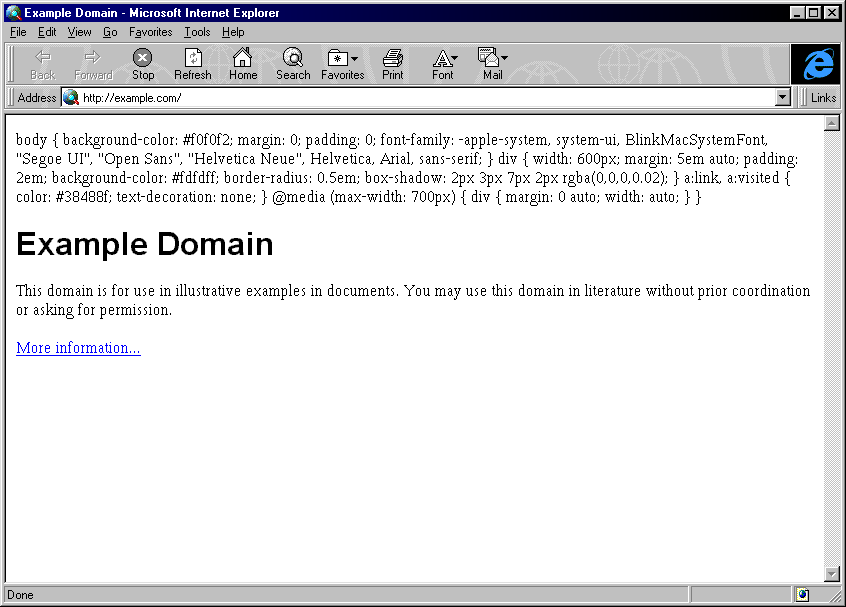This screenshot has width=846, height=607.
Task: Click the scrollbar up arrow
Action: (x=831, y=124)
